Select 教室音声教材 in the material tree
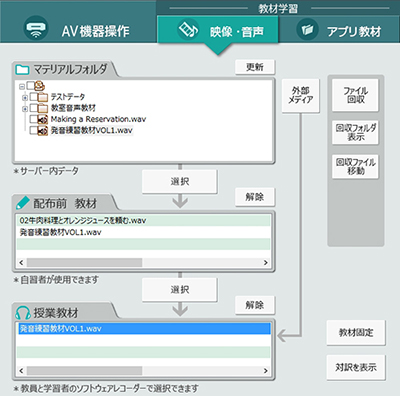This screenshot has height=396, width=400. coord(73,108)
